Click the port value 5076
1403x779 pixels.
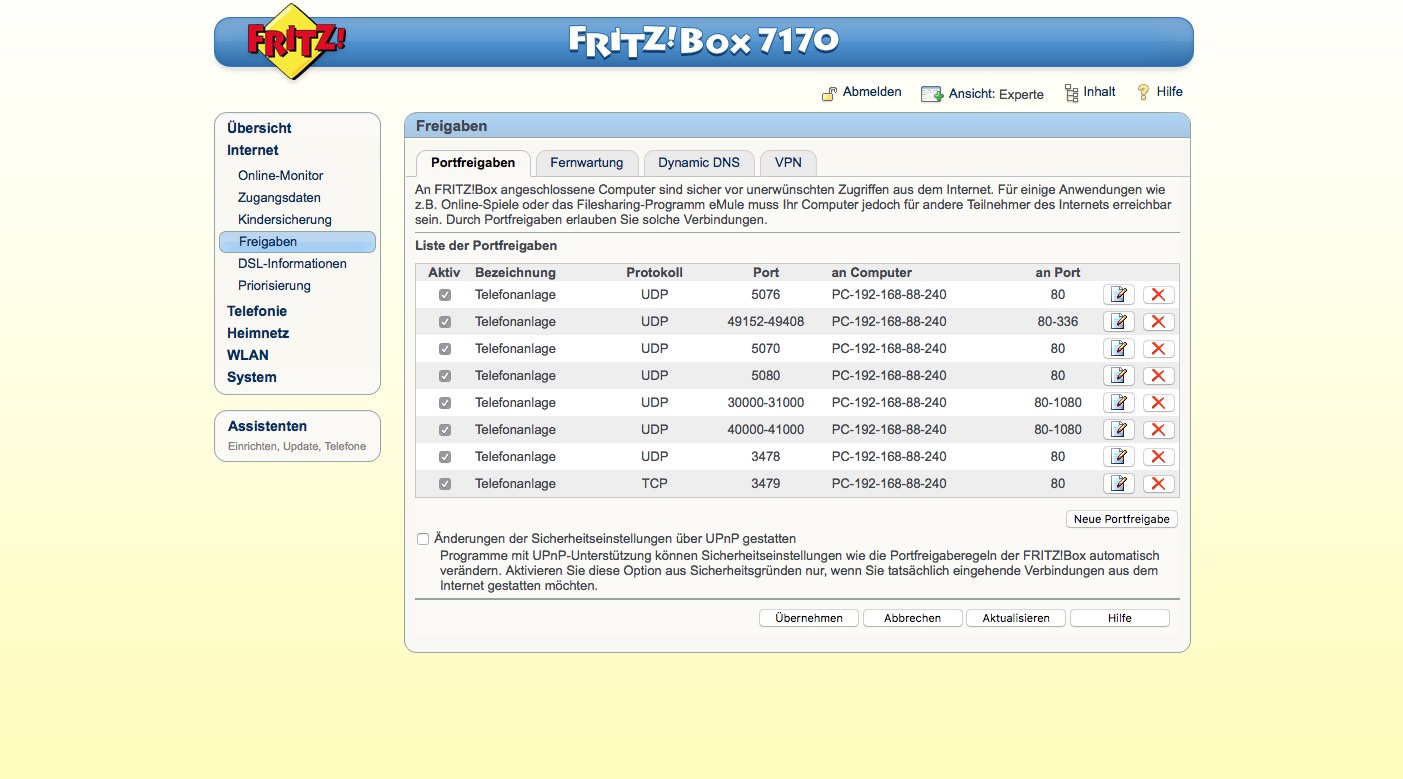click(x=766, y=295)
